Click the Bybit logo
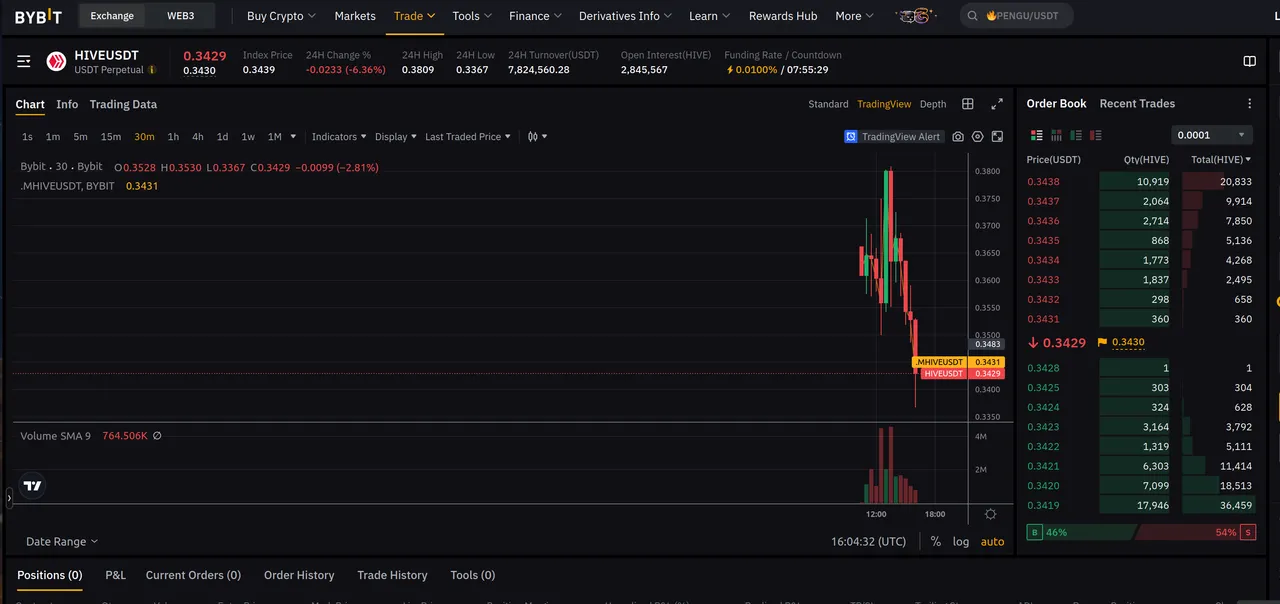The height and width of the screenshot is (604, 1280). [x=38, y=16]
